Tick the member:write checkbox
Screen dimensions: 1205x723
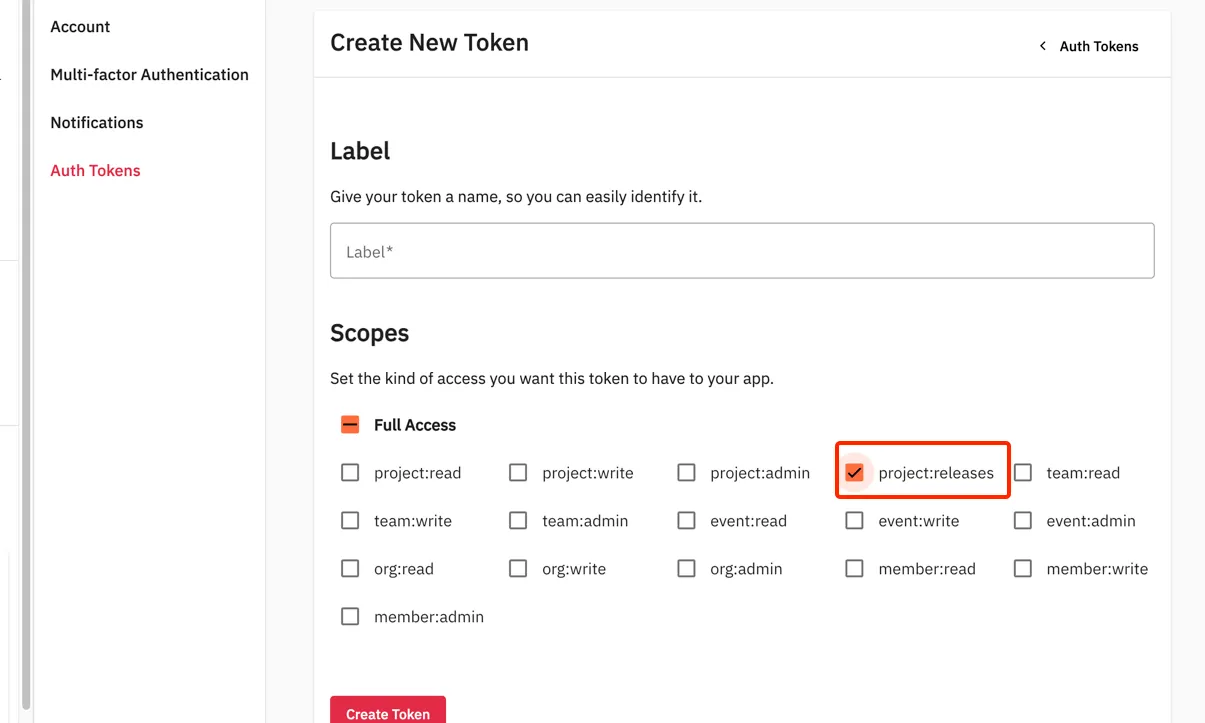point(1022,569)
